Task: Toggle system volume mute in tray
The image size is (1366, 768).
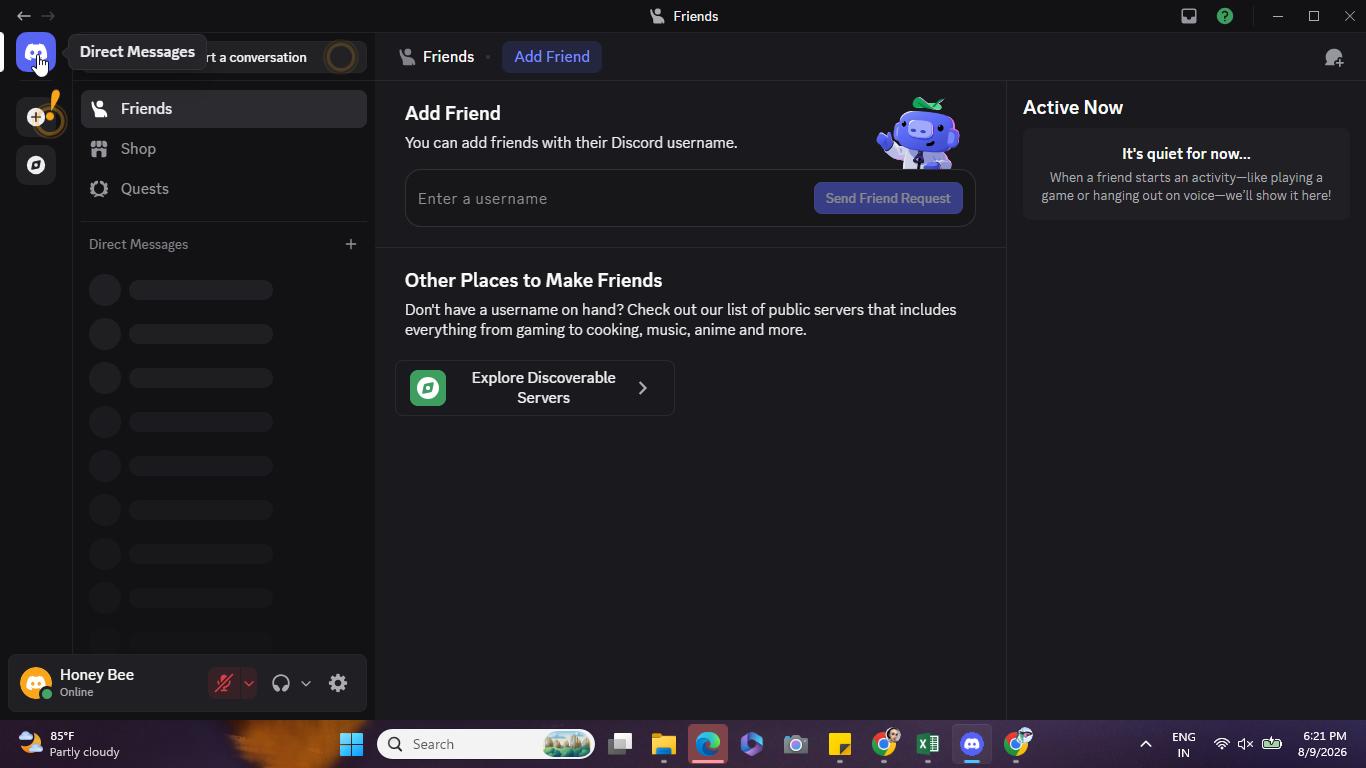Action: point(1246,744)
